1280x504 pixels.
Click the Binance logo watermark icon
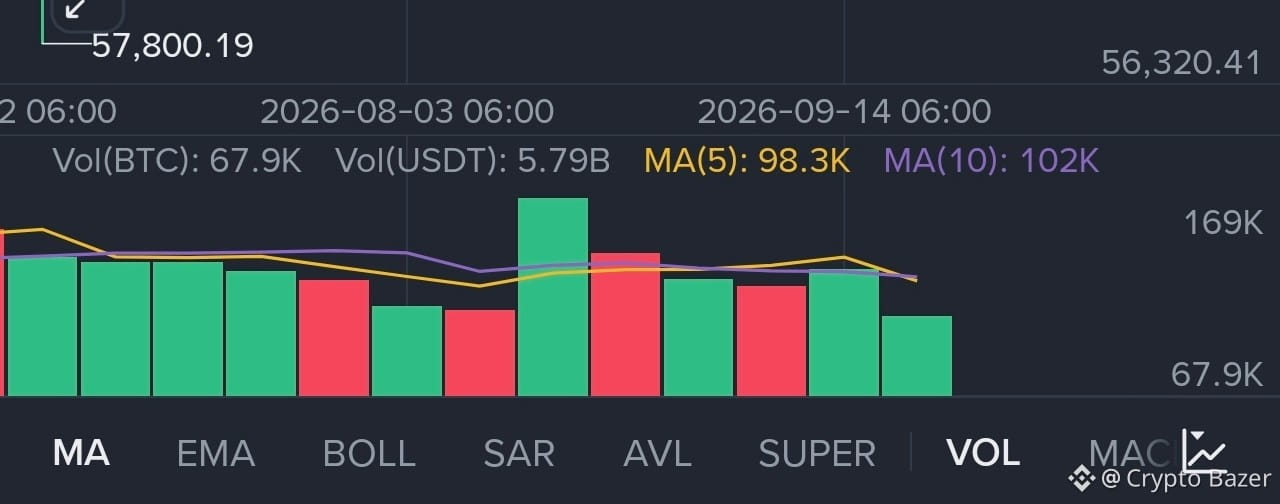tap(1081, 478)
